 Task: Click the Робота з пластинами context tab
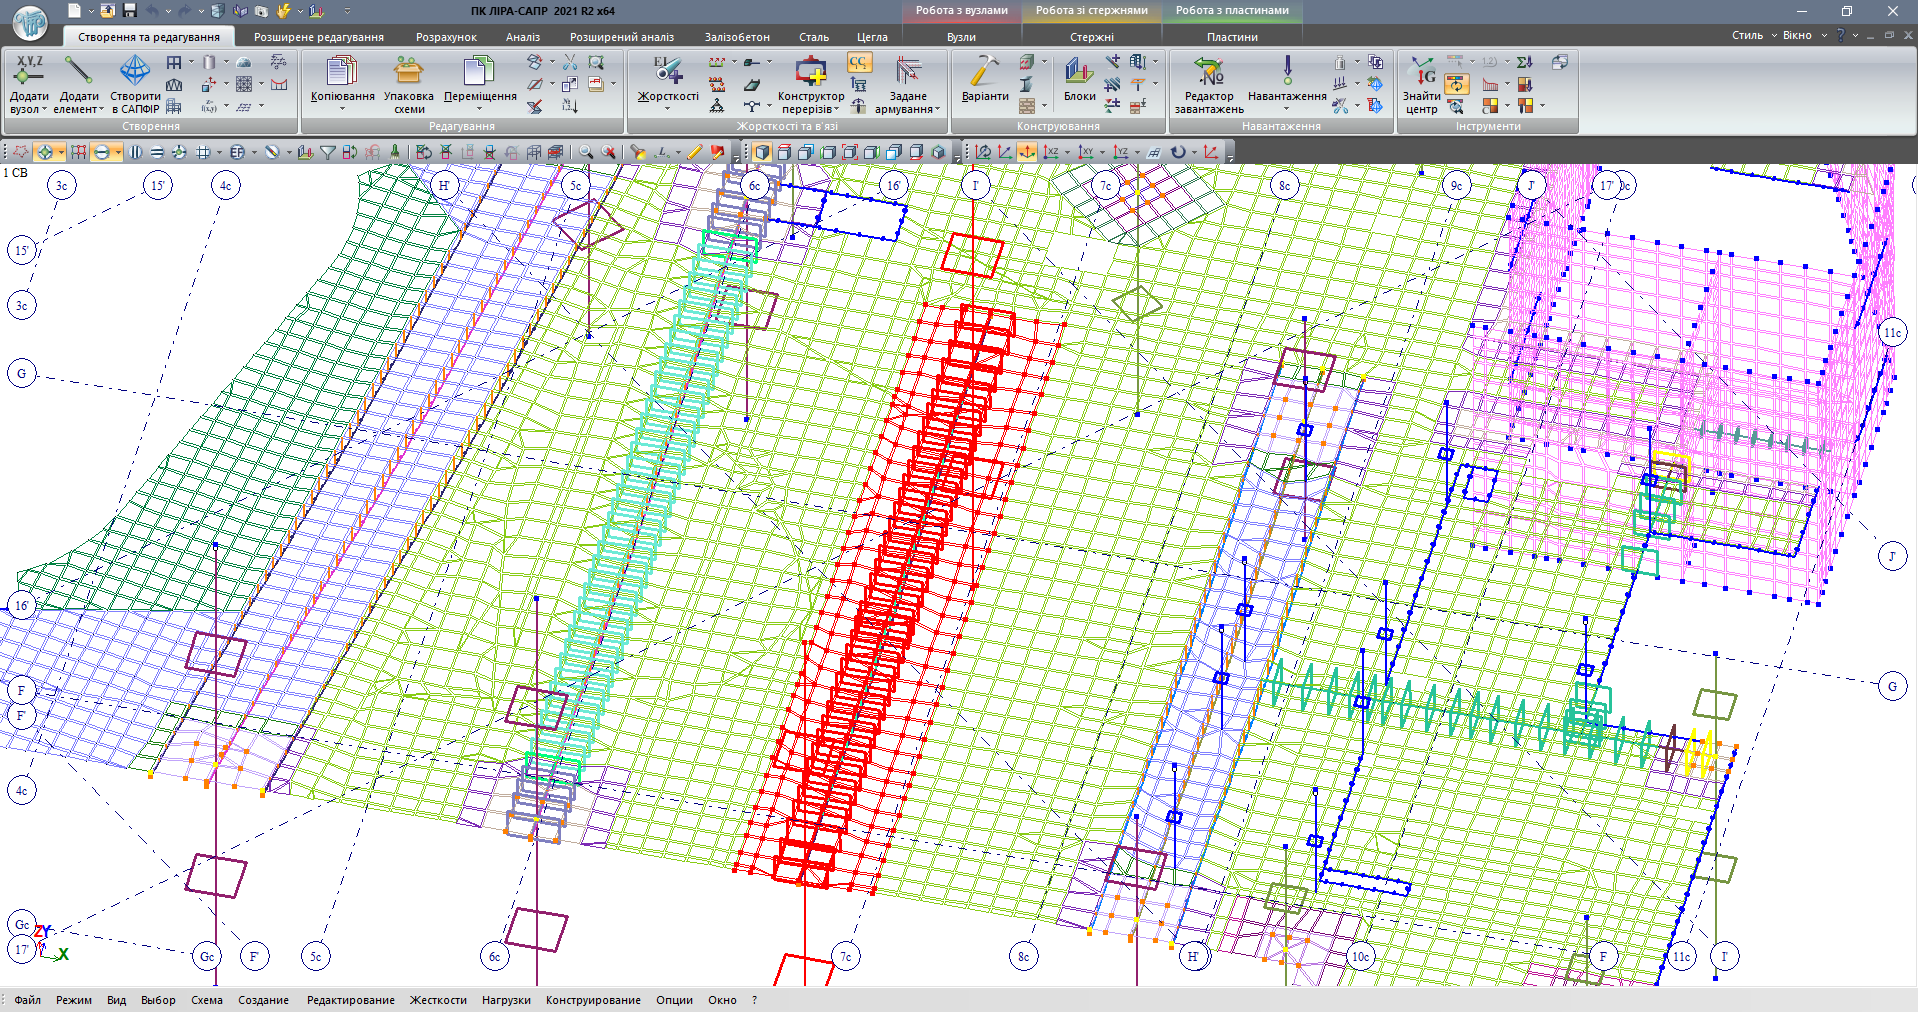click(1232, 11)
